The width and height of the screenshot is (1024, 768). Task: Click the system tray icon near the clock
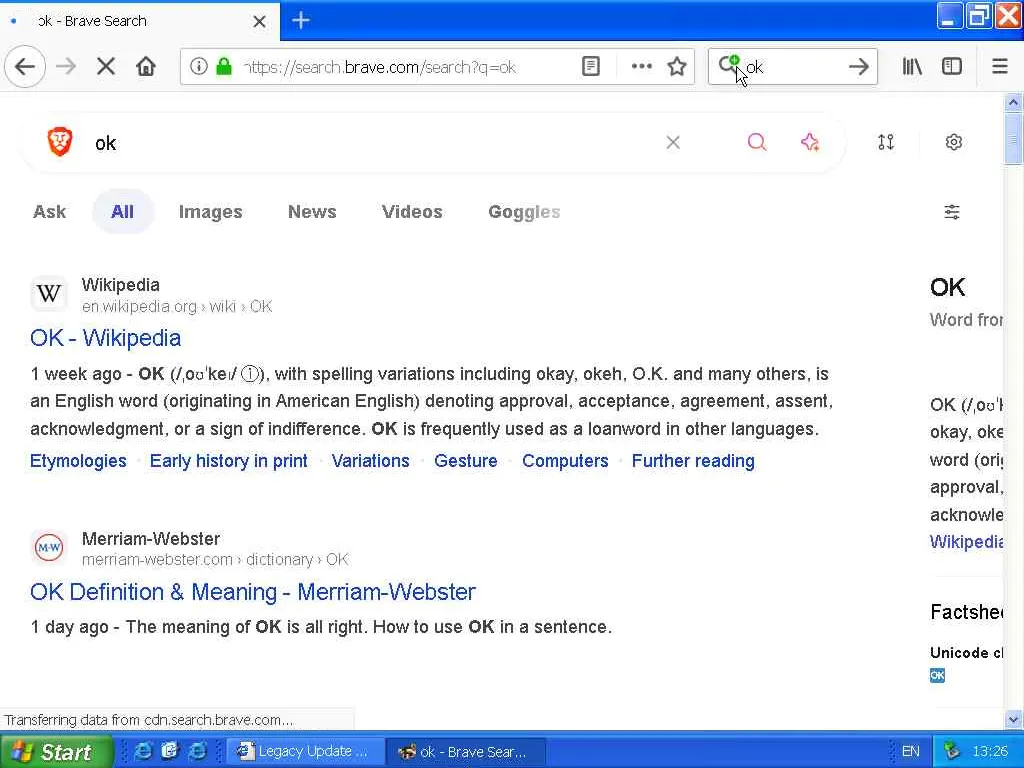[952, 752]
